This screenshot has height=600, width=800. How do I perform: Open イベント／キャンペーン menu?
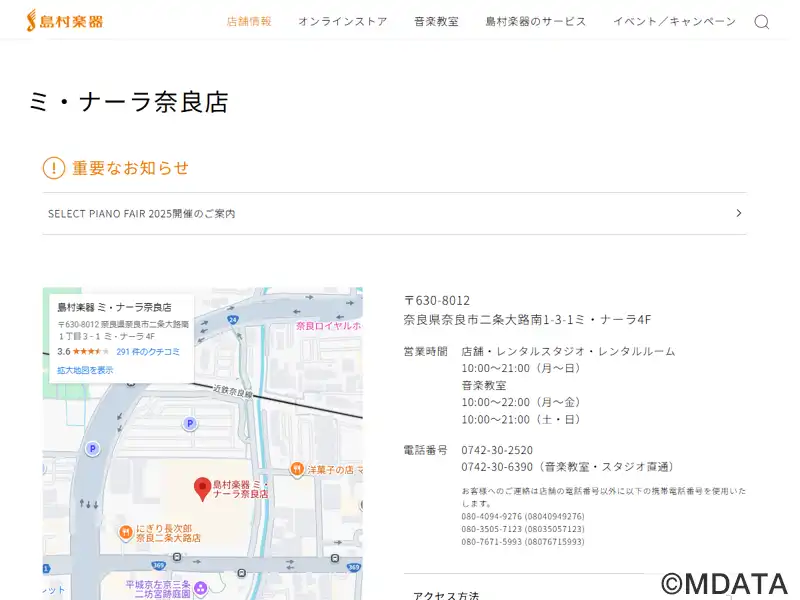pos(674,21)
